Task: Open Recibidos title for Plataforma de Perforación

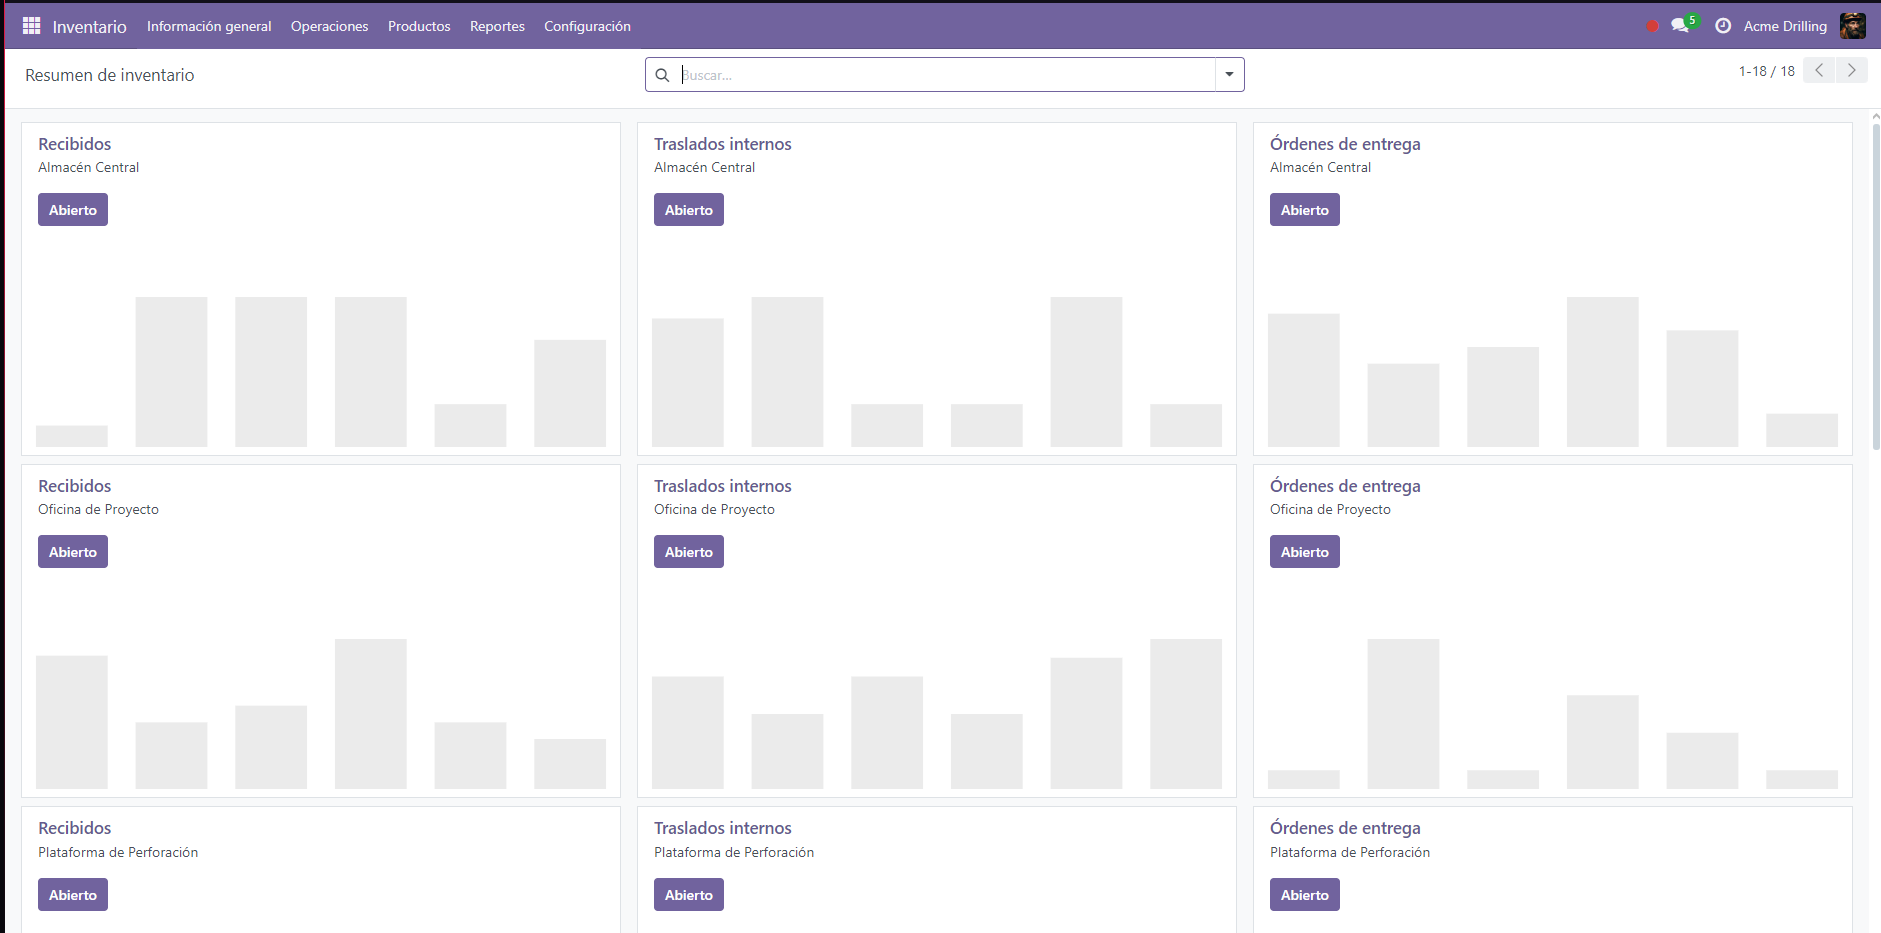Action: (x=75, y=828)
